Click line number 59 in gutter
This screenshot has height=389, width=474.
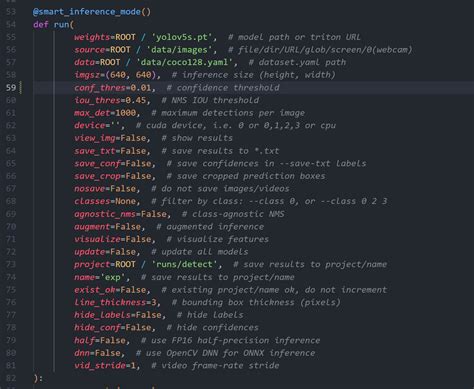tap(11, 88)
